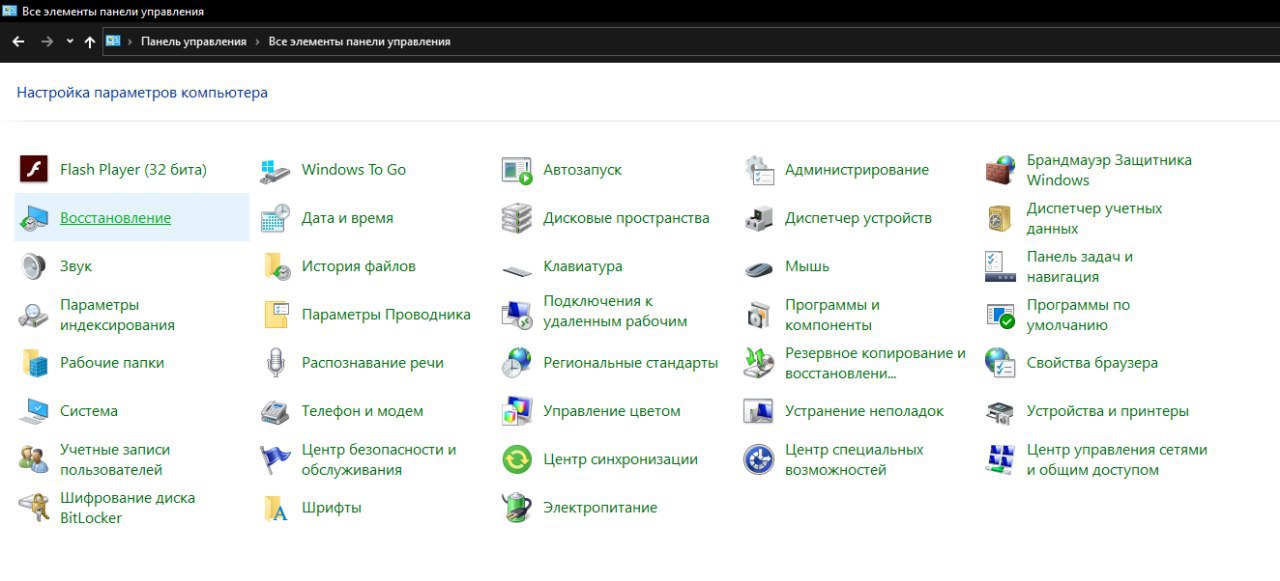Click the Региональные стандарты globe icon
The height and width of the screenshot is (581, 1280).
coord(517,363)
